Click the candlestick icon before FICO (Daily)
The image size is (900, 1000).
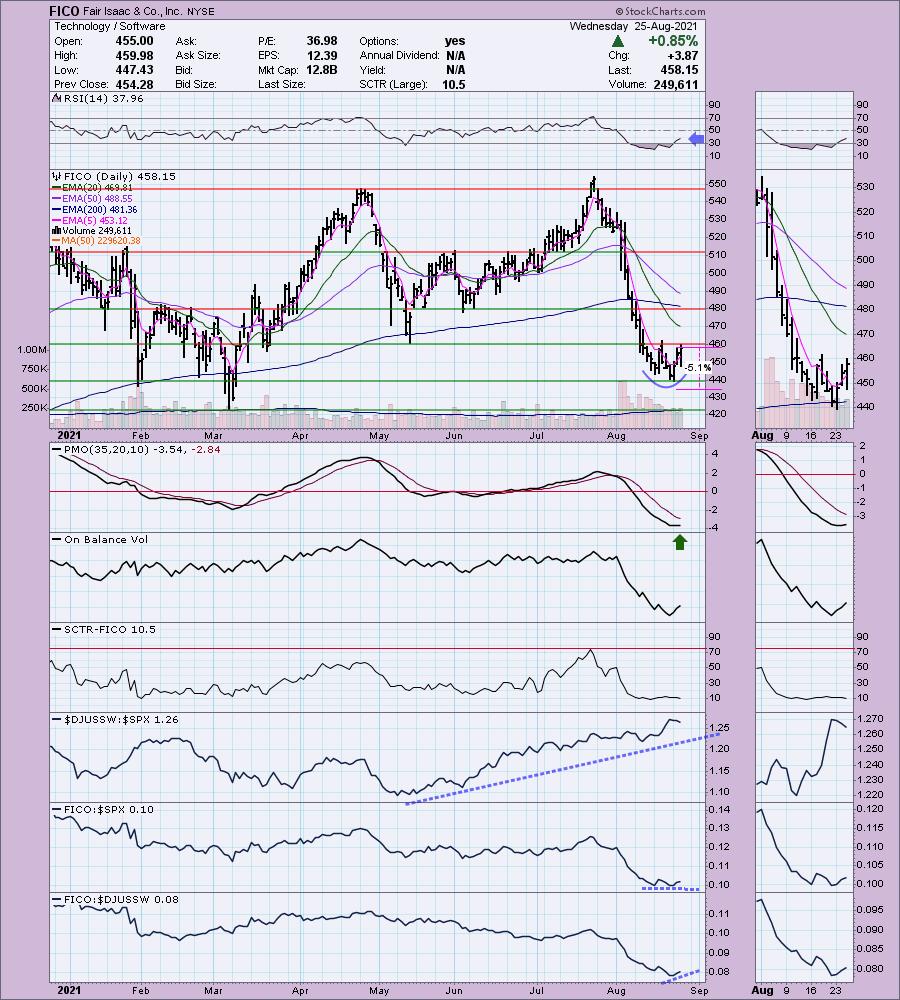click(x=57, y=176)
